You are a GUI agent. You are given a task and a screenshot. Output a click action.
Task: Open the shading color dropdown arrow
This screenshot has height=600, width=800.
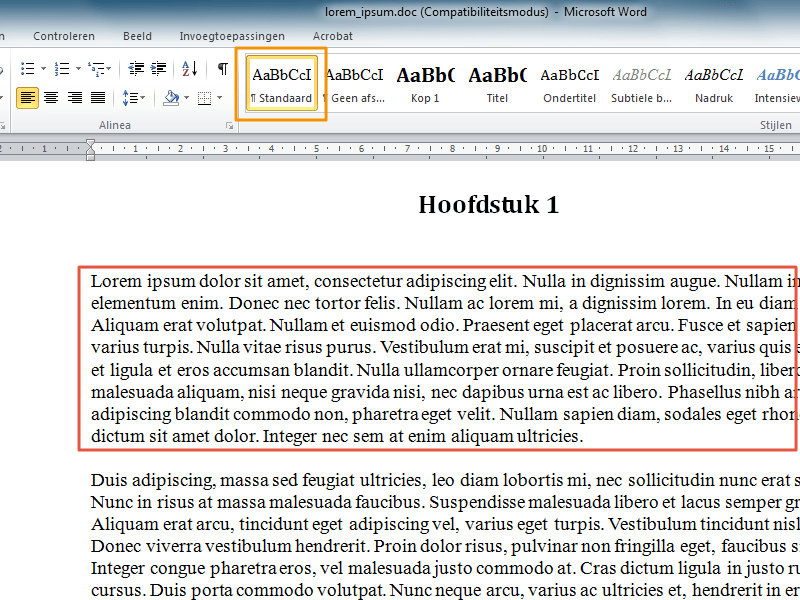tap(186, 97)
